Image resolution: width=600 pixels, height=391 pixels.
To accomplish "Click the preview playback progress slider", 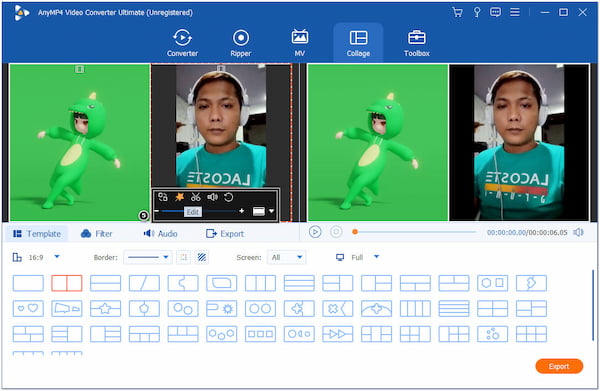I will [415, 232].
